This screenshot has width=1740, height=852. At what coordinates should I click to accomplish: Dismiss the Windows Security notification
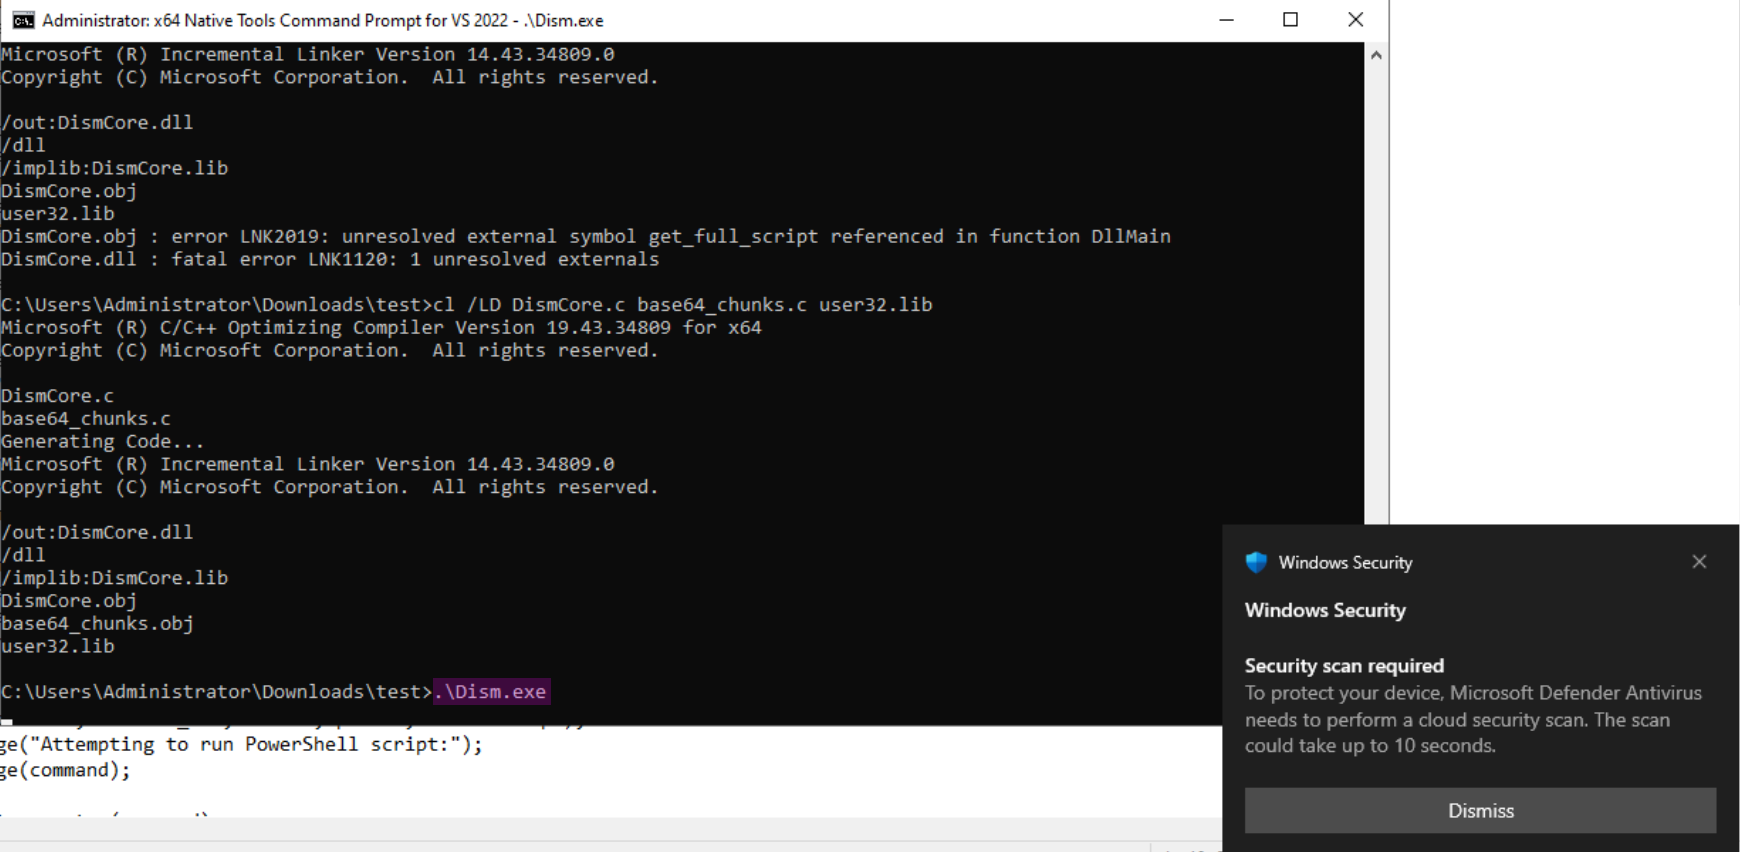pos(1480,810)
